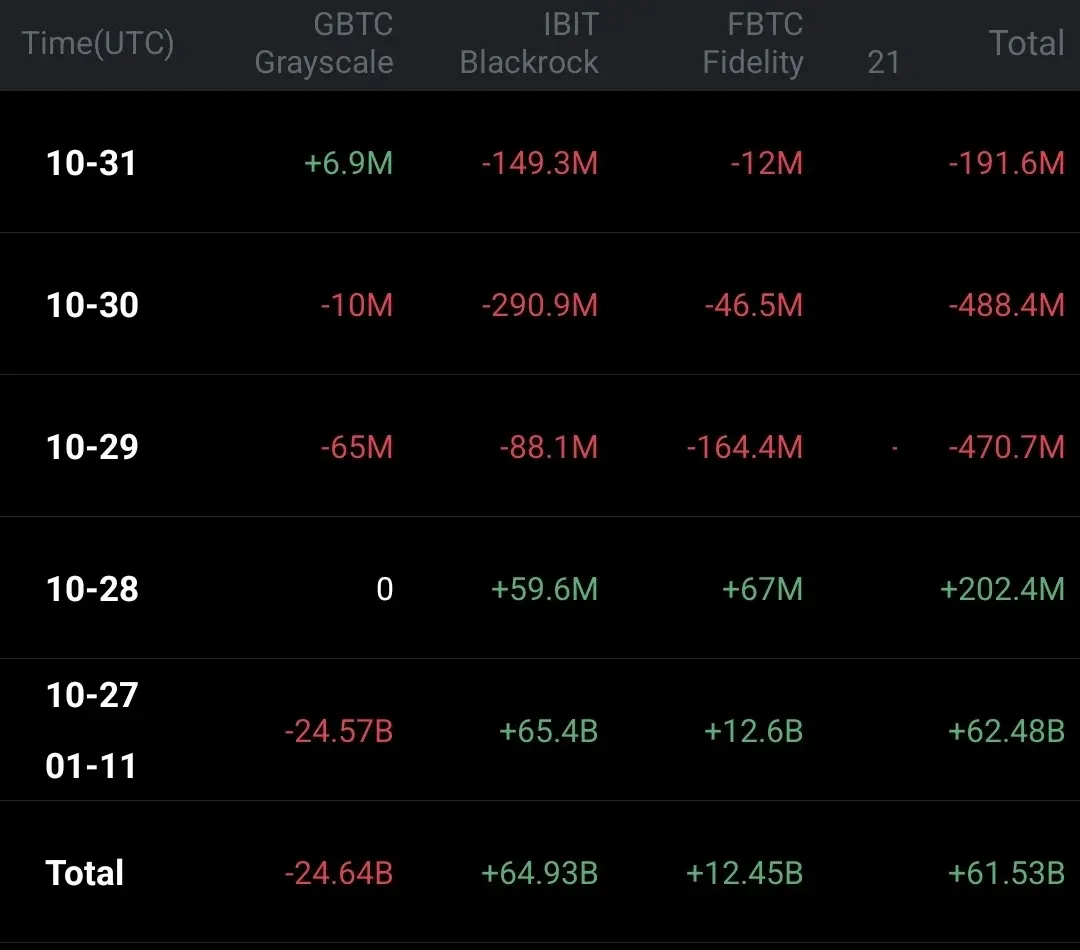Select the 10-30 date row label
The width and height of the screenshot is (1080, 950).
[x=92, y=305]
